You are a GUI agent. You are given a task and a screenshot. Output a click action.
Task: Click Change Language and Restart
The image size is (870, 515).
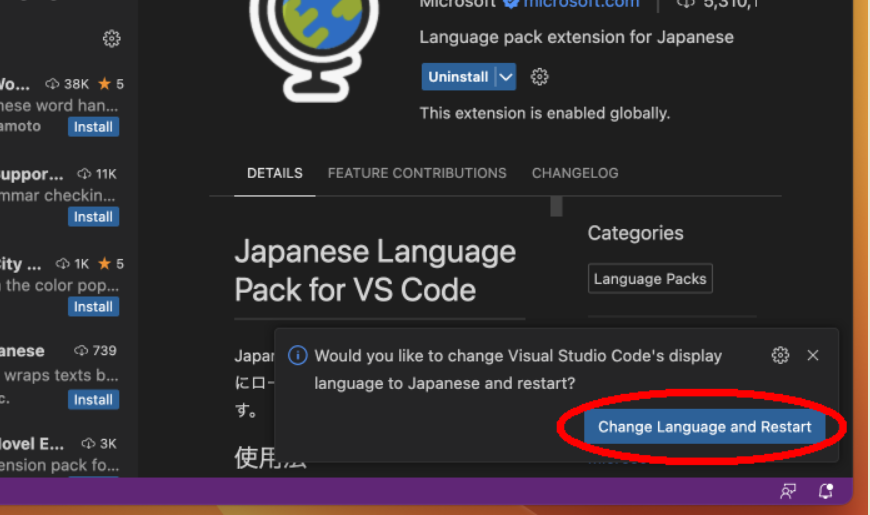704,427
